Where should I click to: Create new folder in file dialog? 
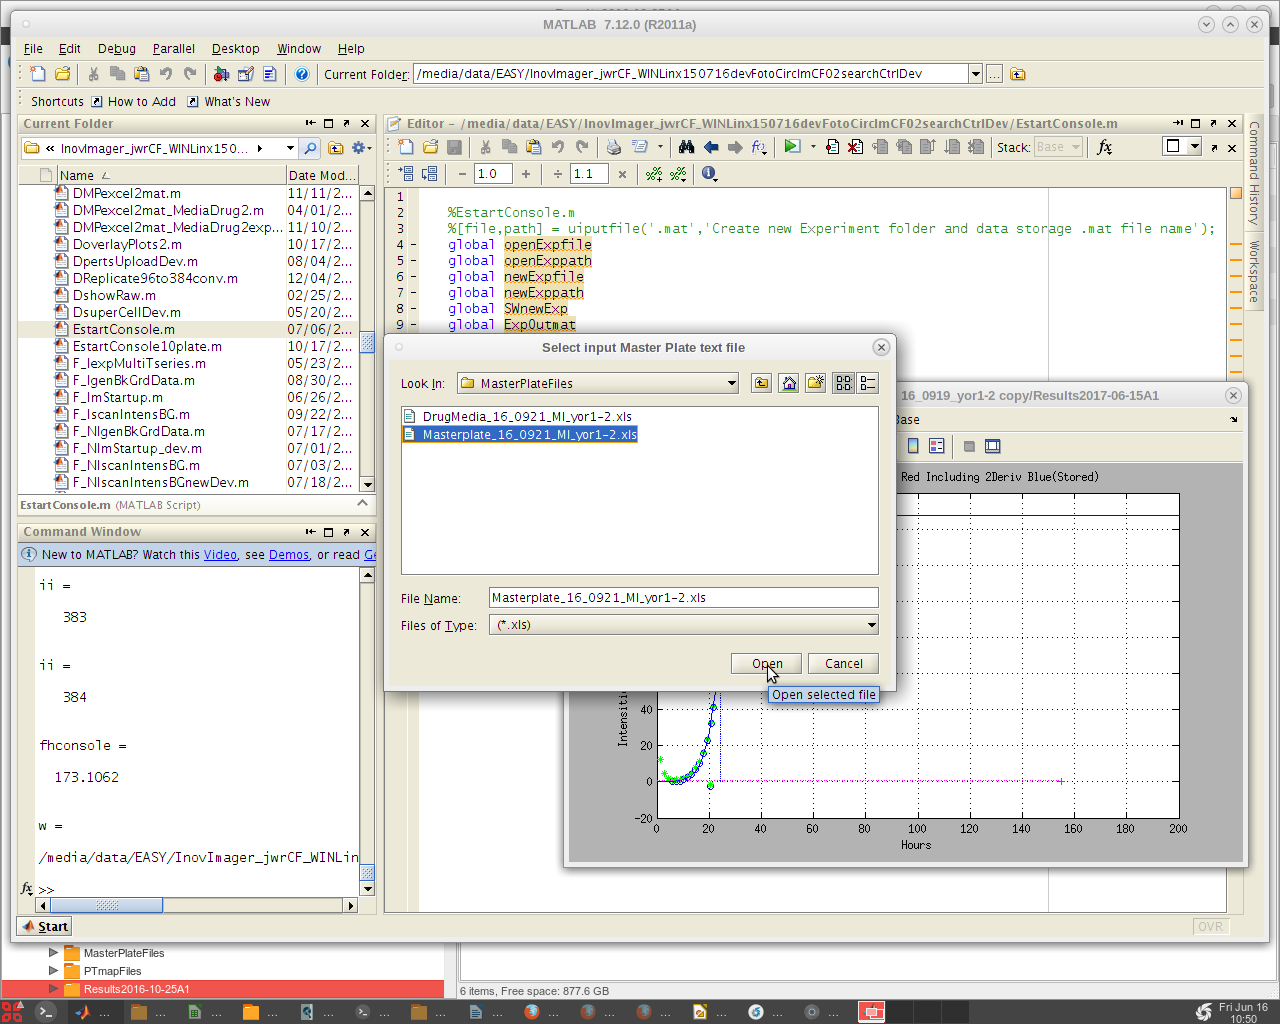(x=816, y=383)
